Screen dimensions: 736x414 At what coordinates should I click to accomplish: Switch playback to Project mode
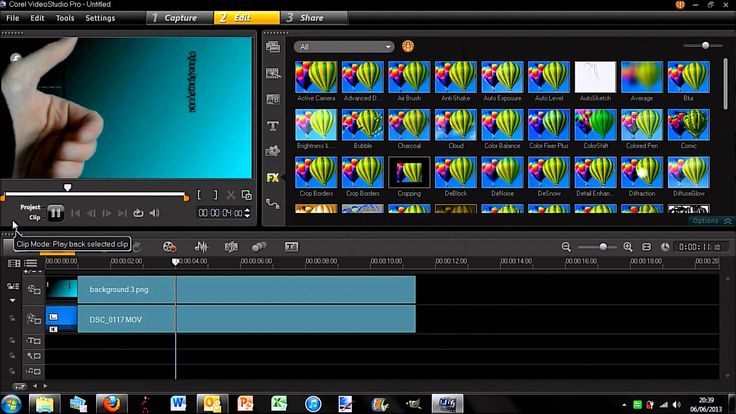pyautogui.click(x=30, y=207)
